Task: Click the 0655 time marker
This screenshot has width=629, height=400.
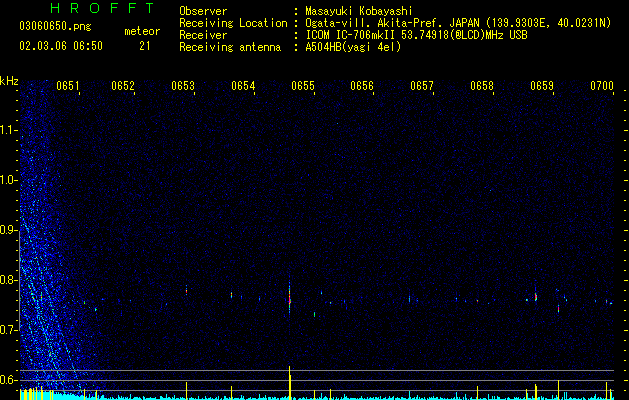Action: [x=303, y=86]
